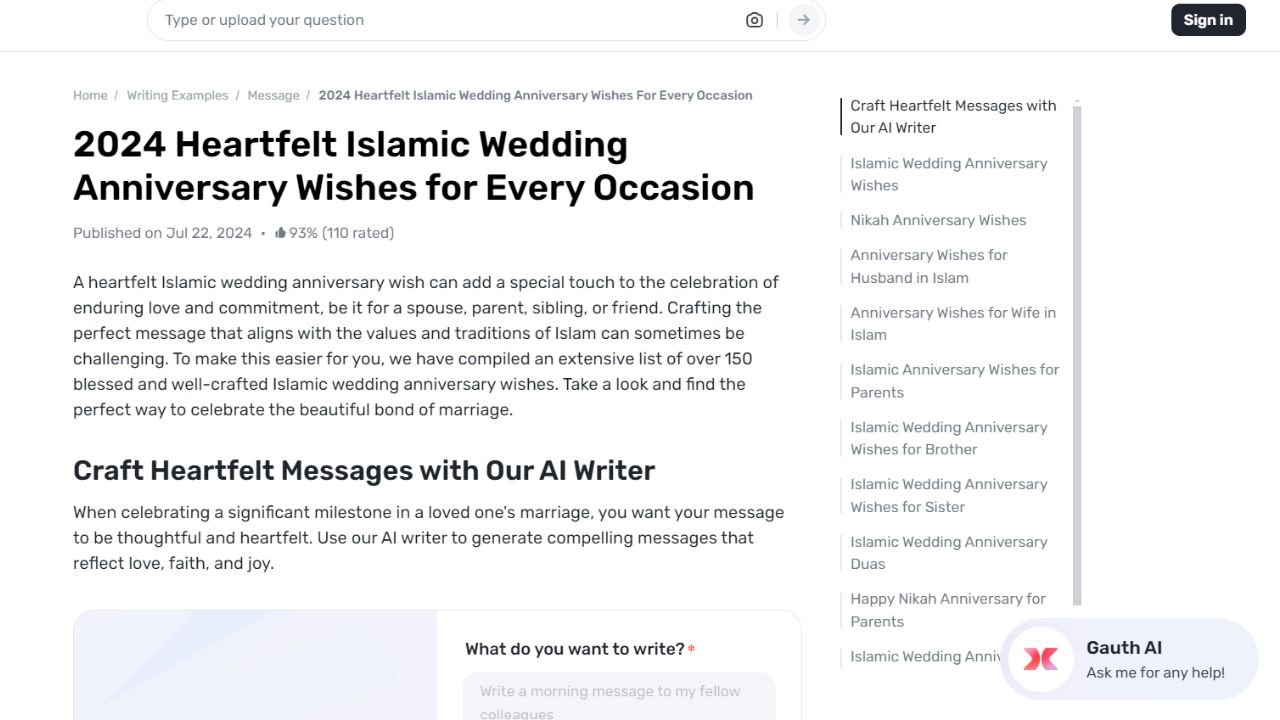Screen dimensions: 1280x720
Task: Open Islamic Wedding Anniversary Wishes for Brother
Action: (x=948, y=438)
